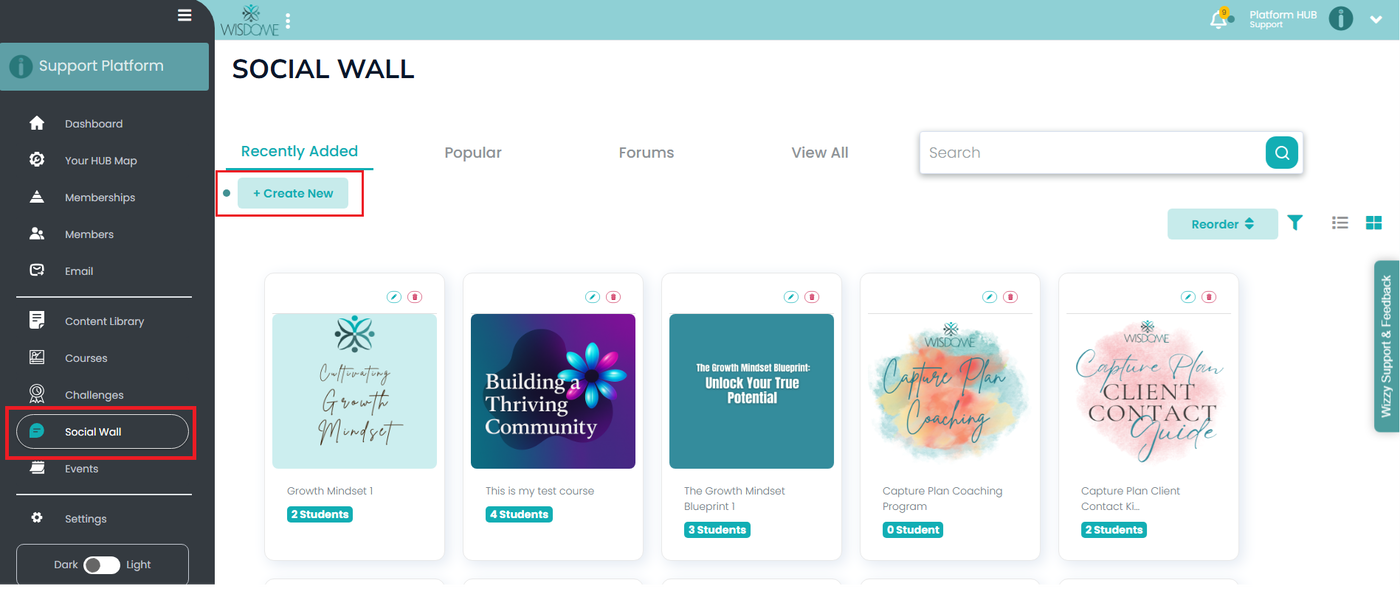Open the Reorder dropdown button
Viewport: 1400px width, 608px height.
[x=1222, y=224]
